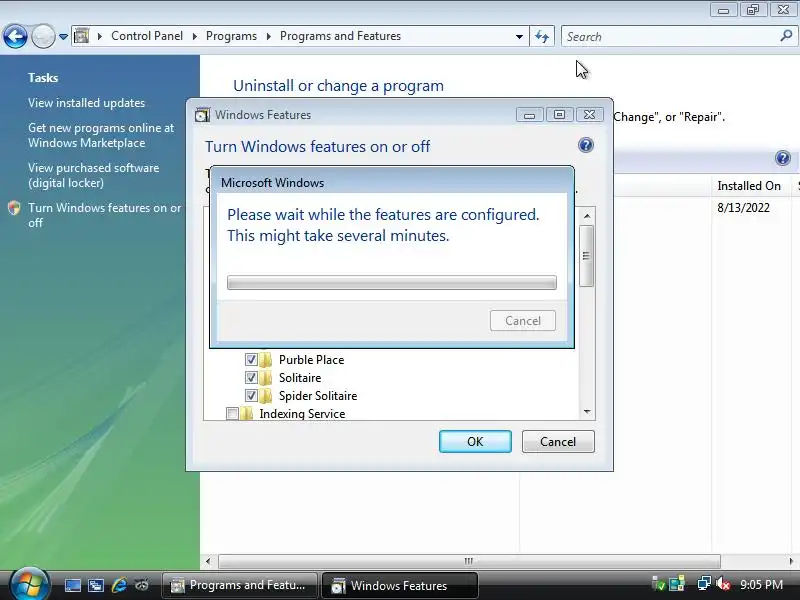Click the features list scroll up arrow
Image resolution: width=800 pixels, height=600 pixels.
[587, 216]
